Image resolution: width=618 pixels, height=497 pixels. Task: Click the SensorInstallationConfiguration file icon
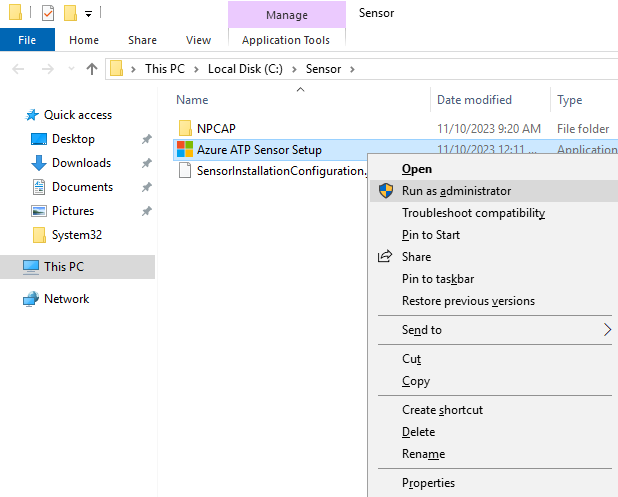pos(185,171)
